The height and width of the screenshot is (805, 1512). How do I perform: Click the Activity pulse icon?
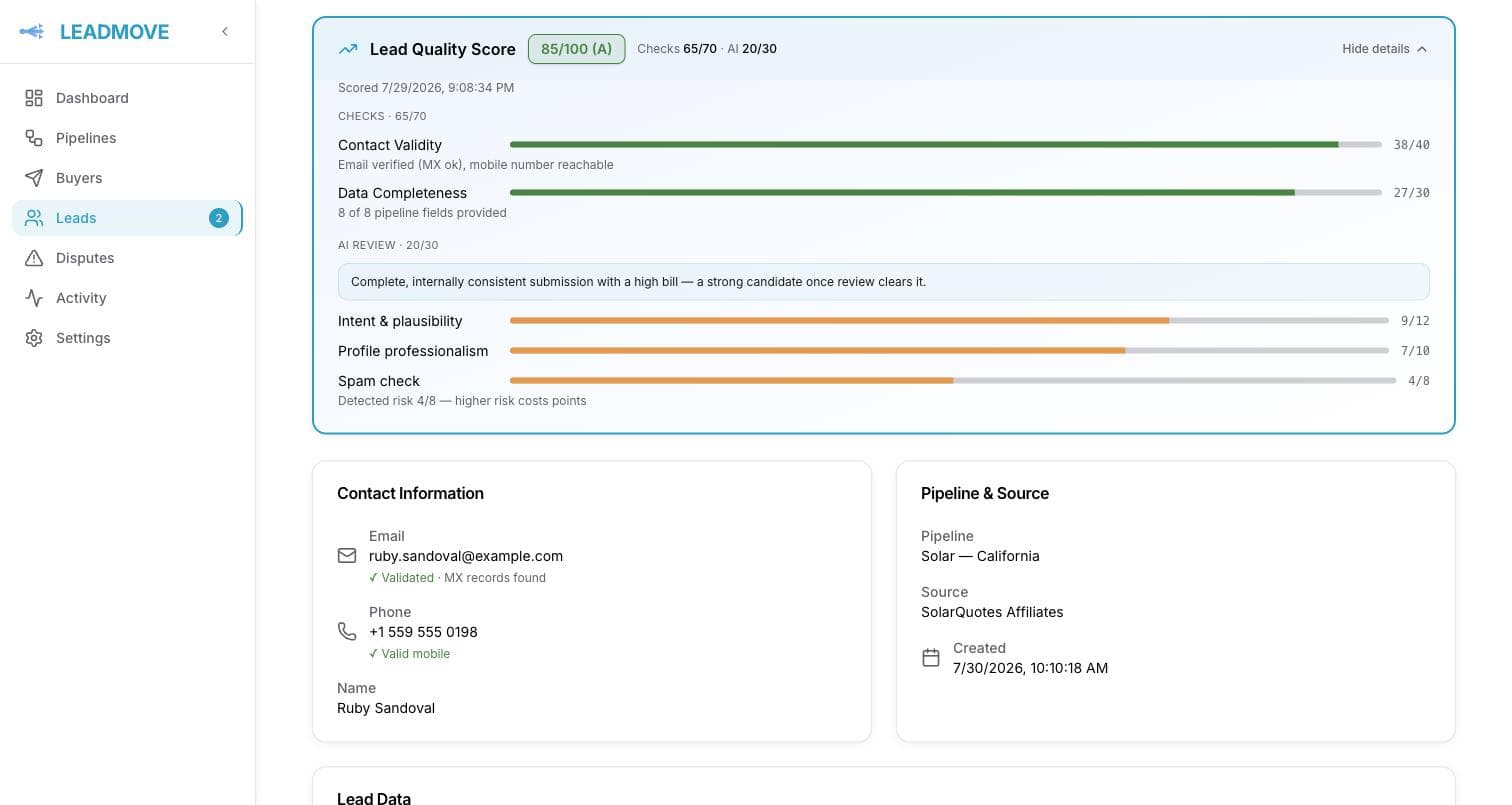point(34,298)
